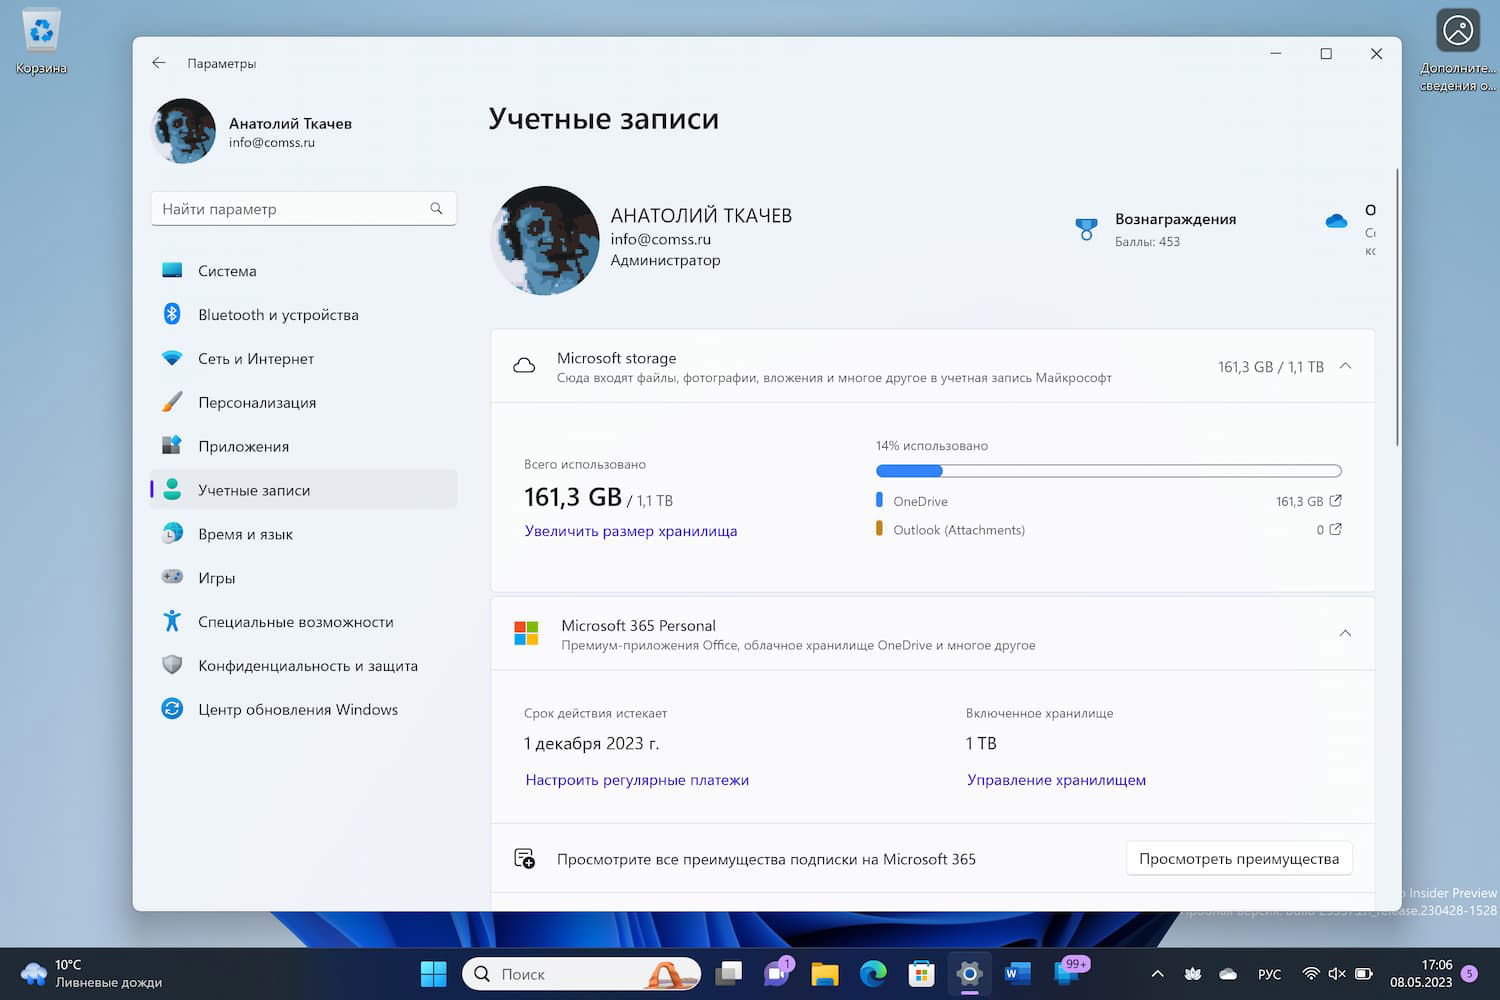Click the OneDrive cloud icon in tray
The image size is (1500, 1000).
[x=1228, y=974]
